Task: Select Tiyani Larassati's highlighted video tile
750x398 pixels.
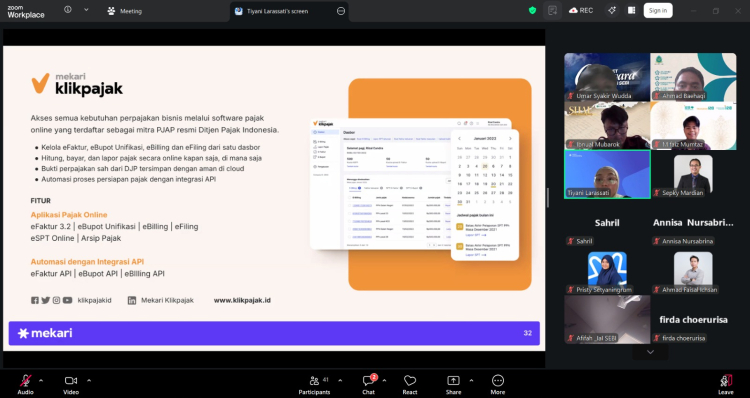Action: (x=607, y=174)
